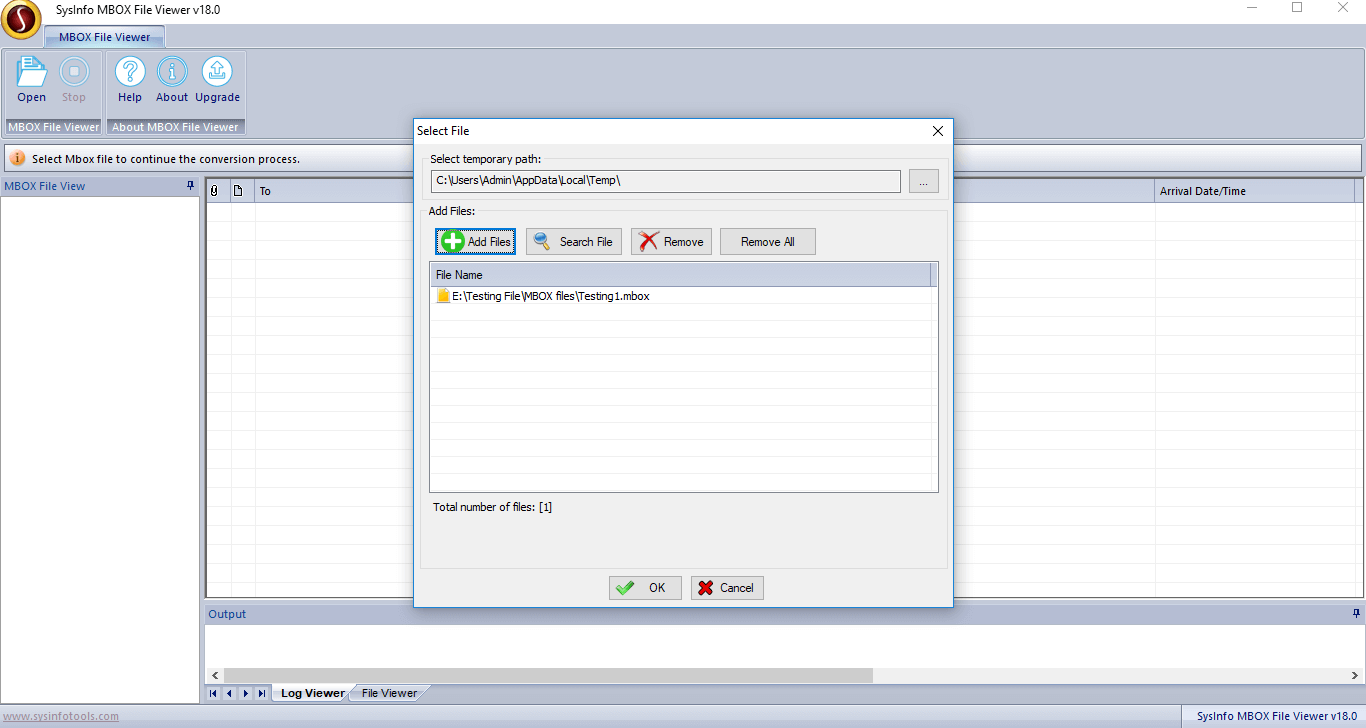Pin the MBOX File View panel
The width and height of the screenshot is (1366, 728).
point(191,186)
